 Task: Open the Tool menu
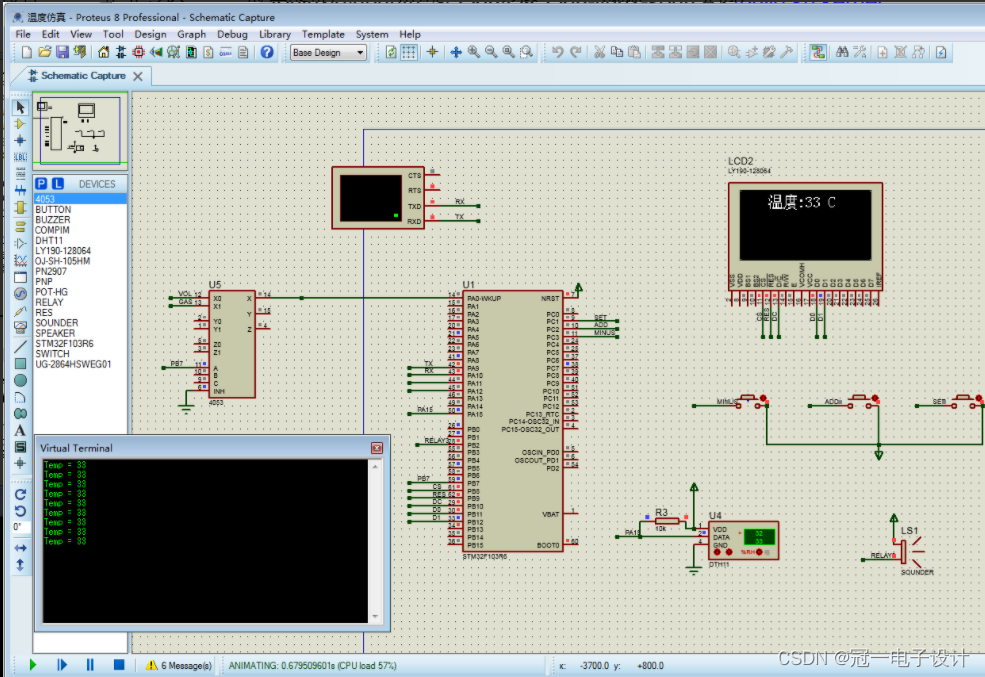coord(113,35)
